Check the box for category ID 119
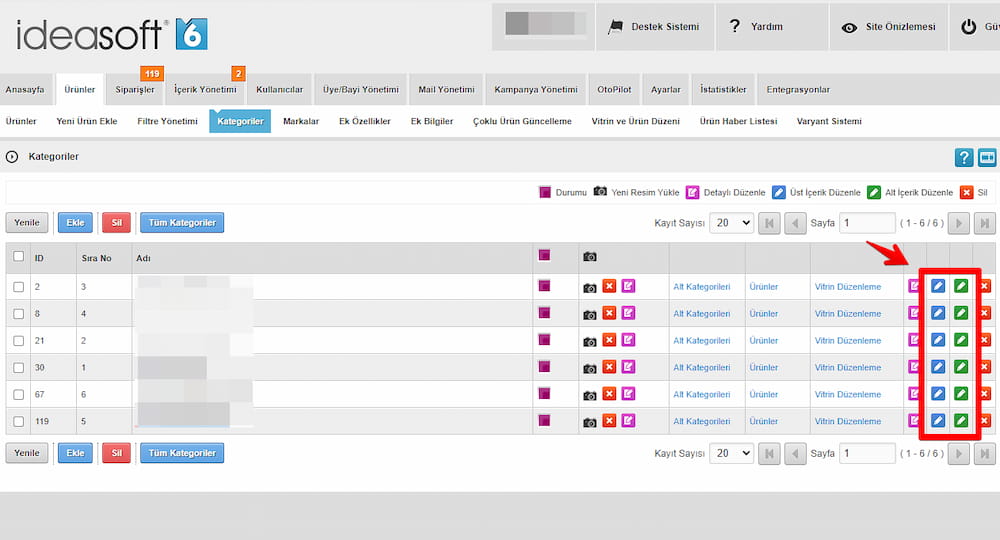Viewport: 1000px width, 540px height. click(x=19, y=422)
